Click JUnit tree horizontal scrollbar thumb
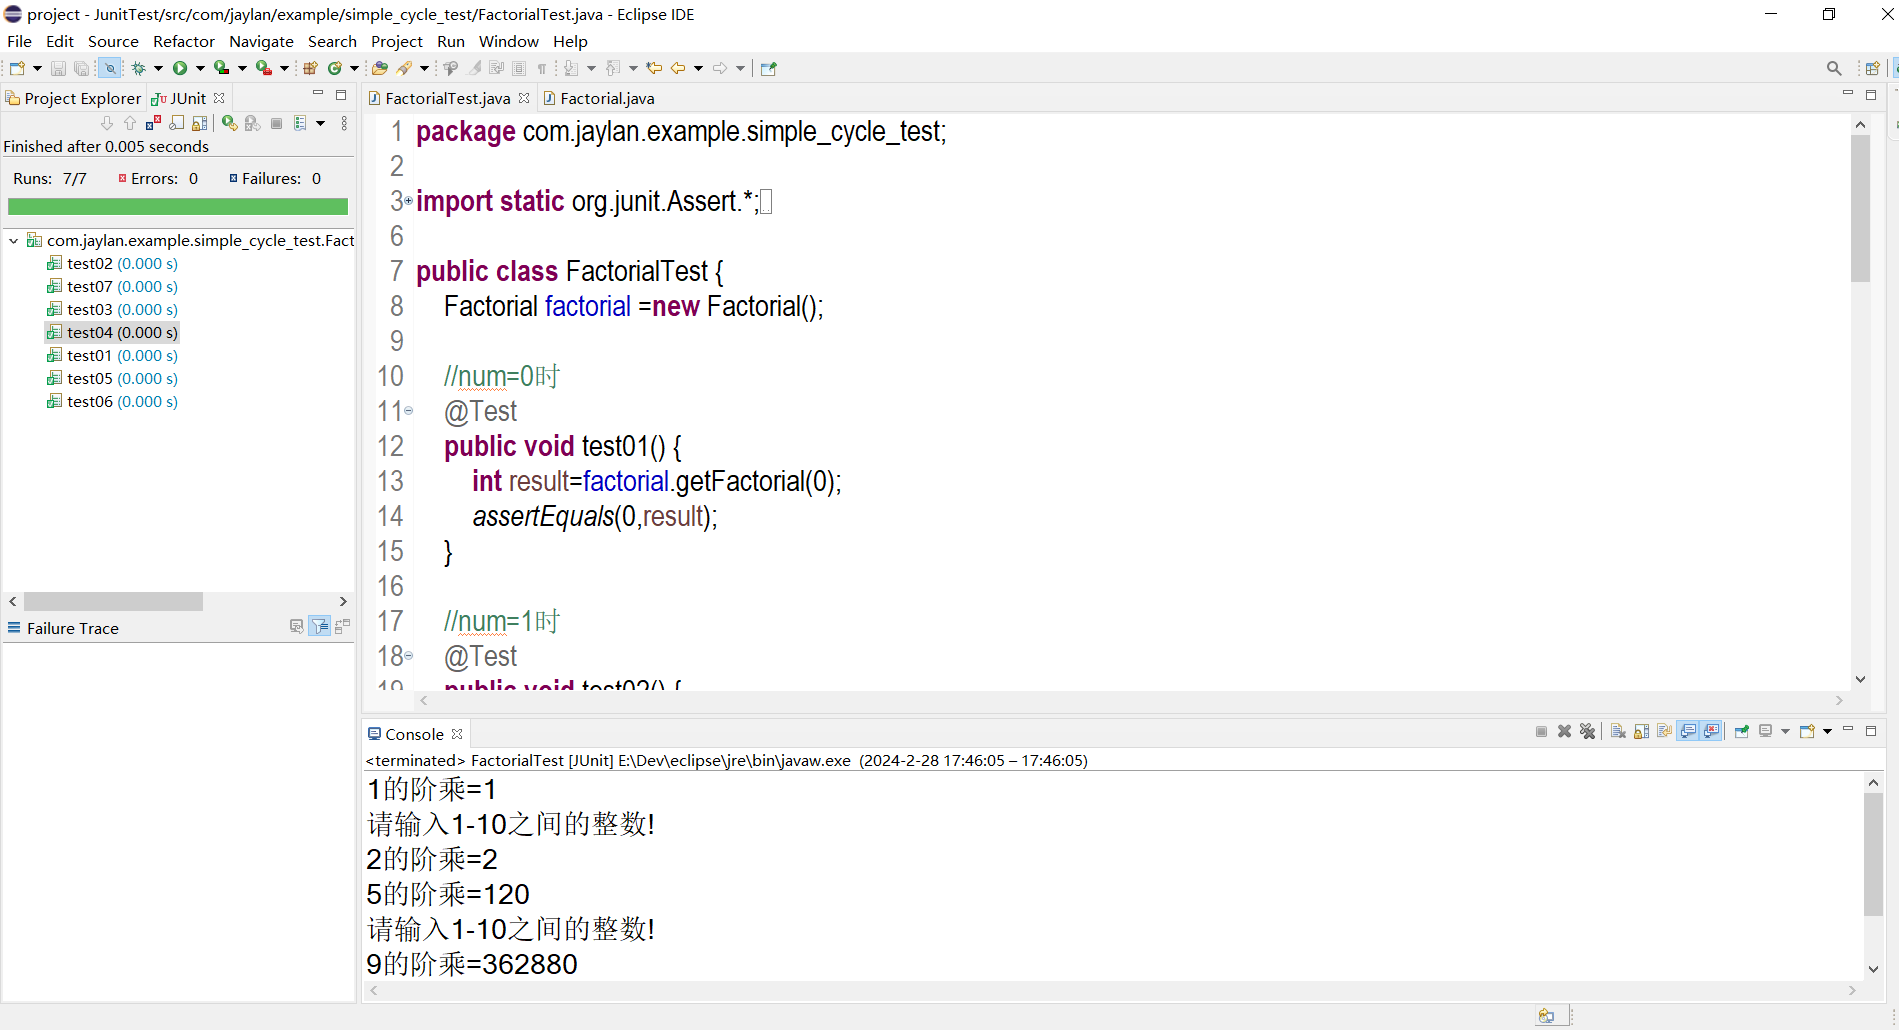The height and width of the screenshot is (1030, 1899). 113,601
